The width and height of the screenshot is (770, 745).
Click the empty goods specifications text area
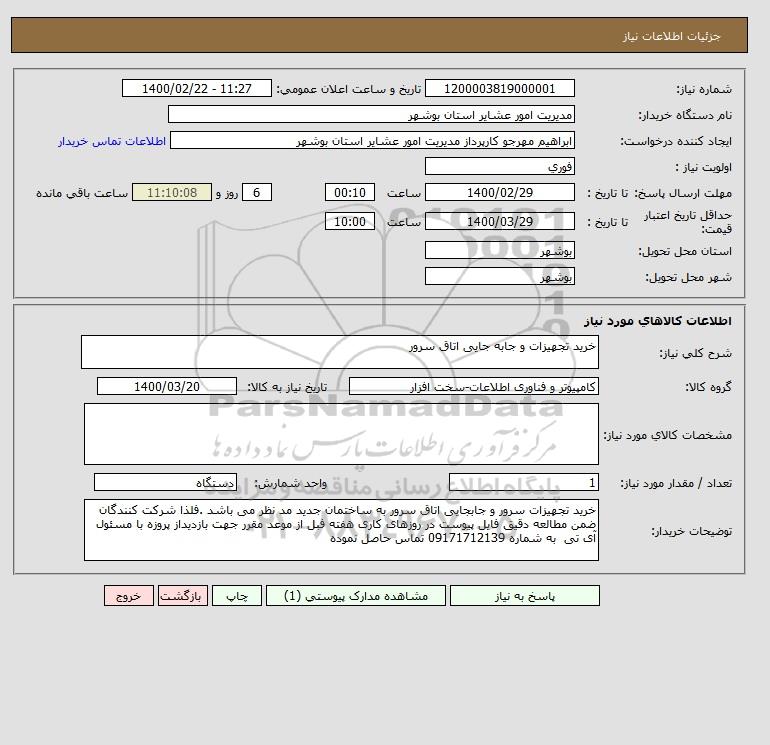tap(341, 434)
